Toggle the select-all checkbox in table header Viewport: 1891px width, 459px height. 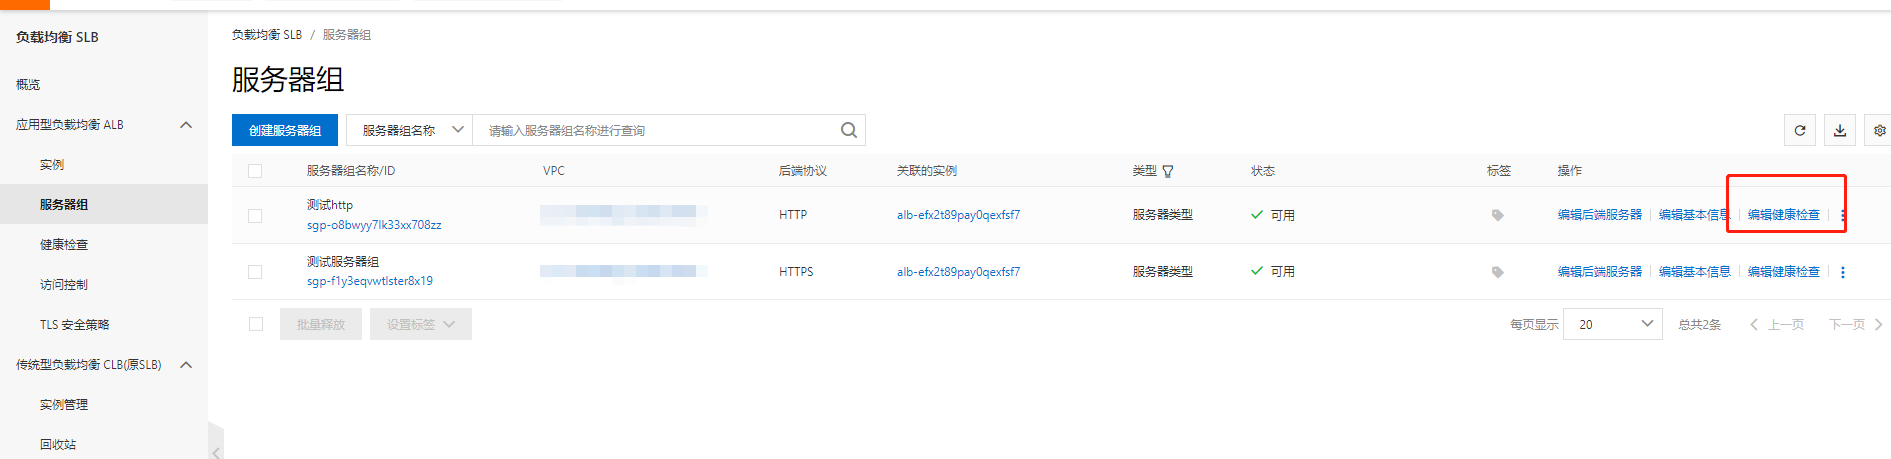[x=255, y=171]
